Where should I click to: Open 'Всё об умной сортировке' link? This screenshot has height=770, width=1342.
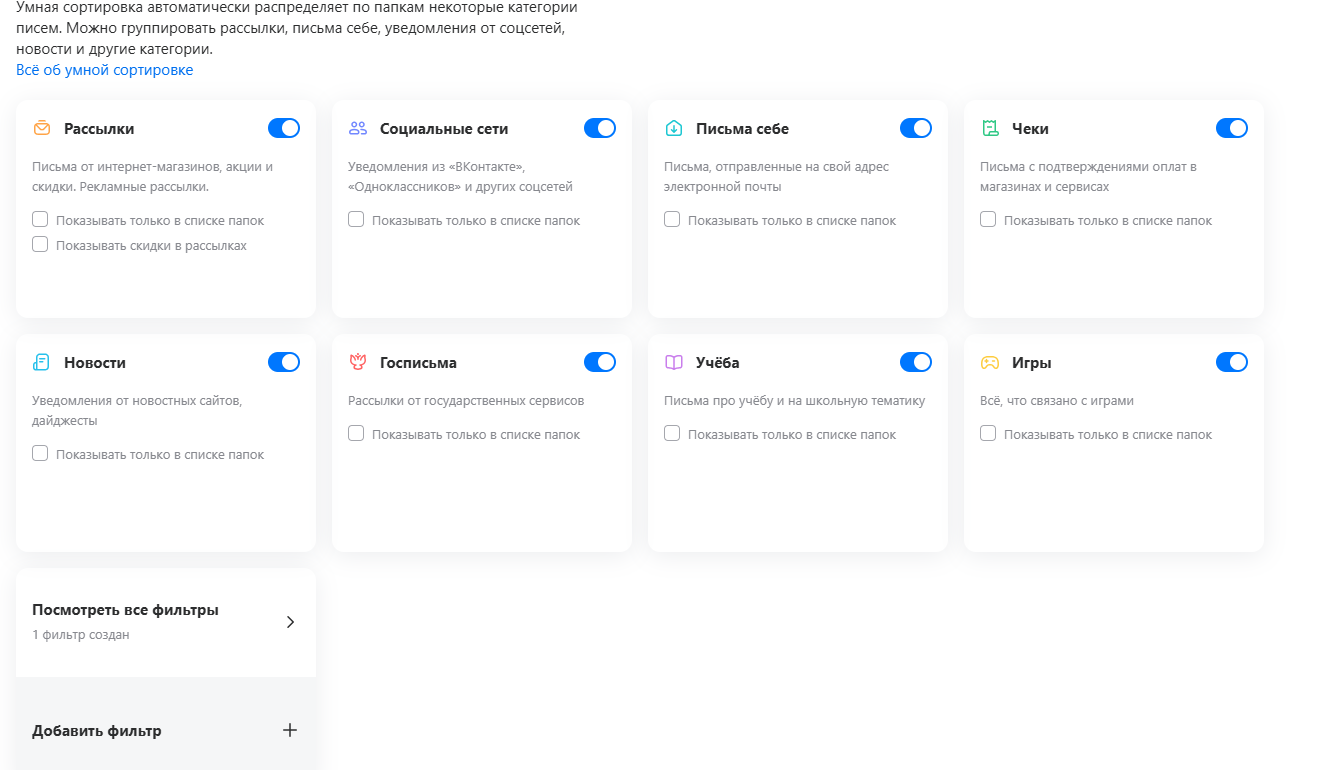(x=105, y=70)
